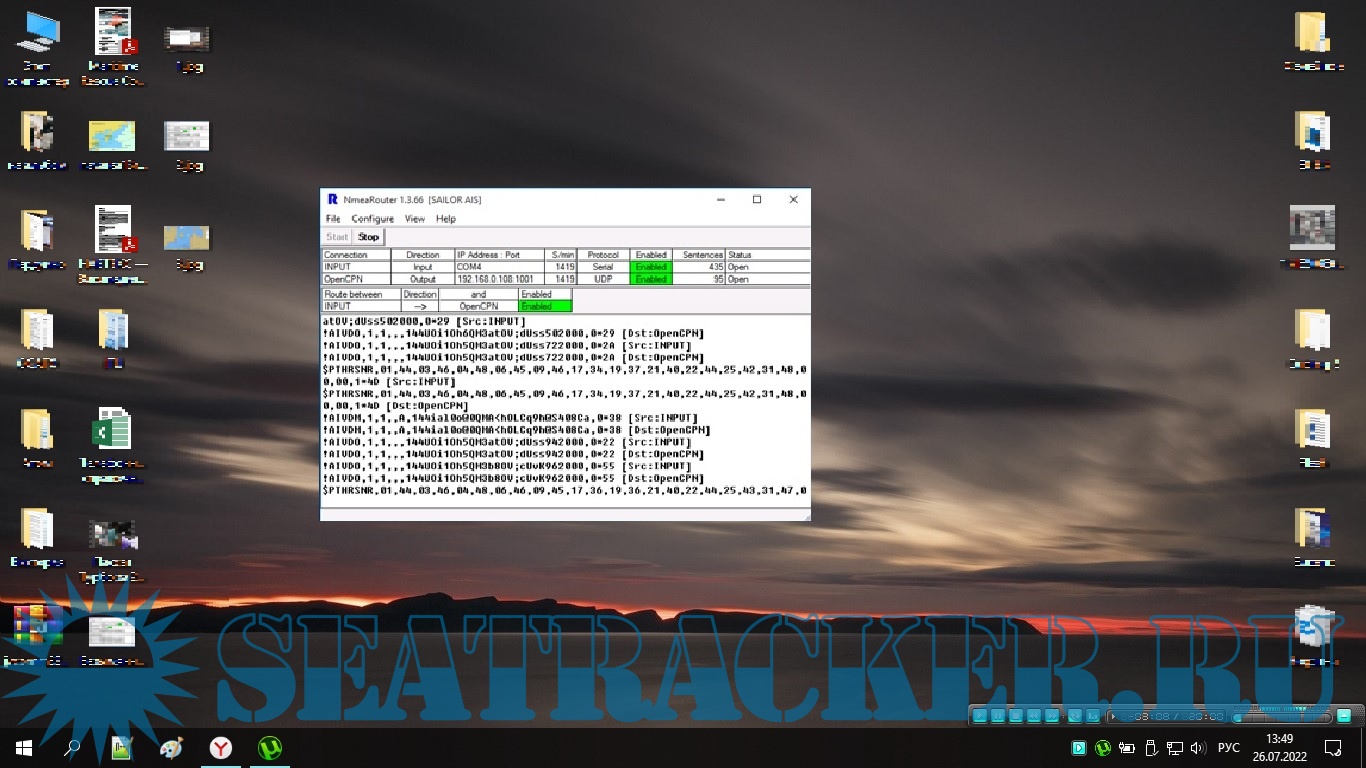Expand the media player with the up-arrow button
This screenshot has height=768, width=1366.
1346,716
